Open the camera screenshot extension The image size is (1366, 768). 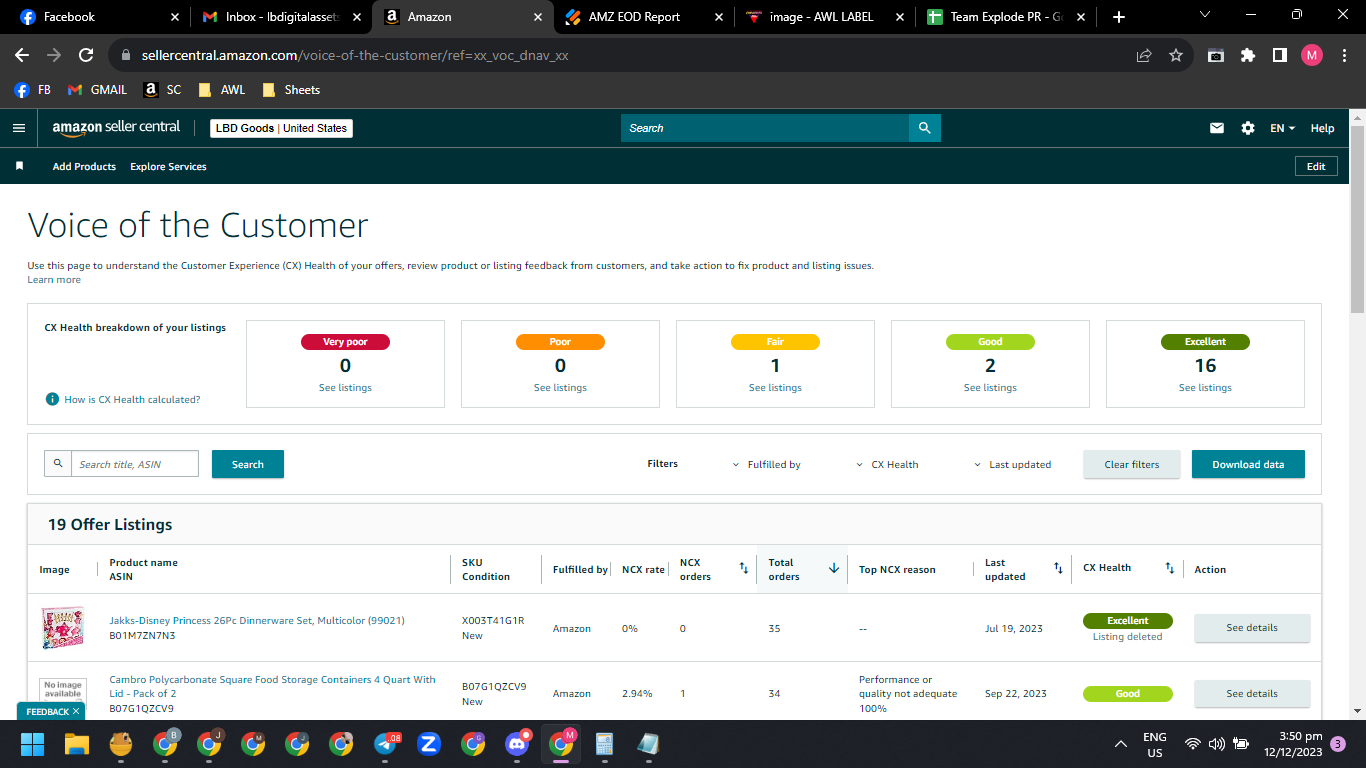[1216, 55]
